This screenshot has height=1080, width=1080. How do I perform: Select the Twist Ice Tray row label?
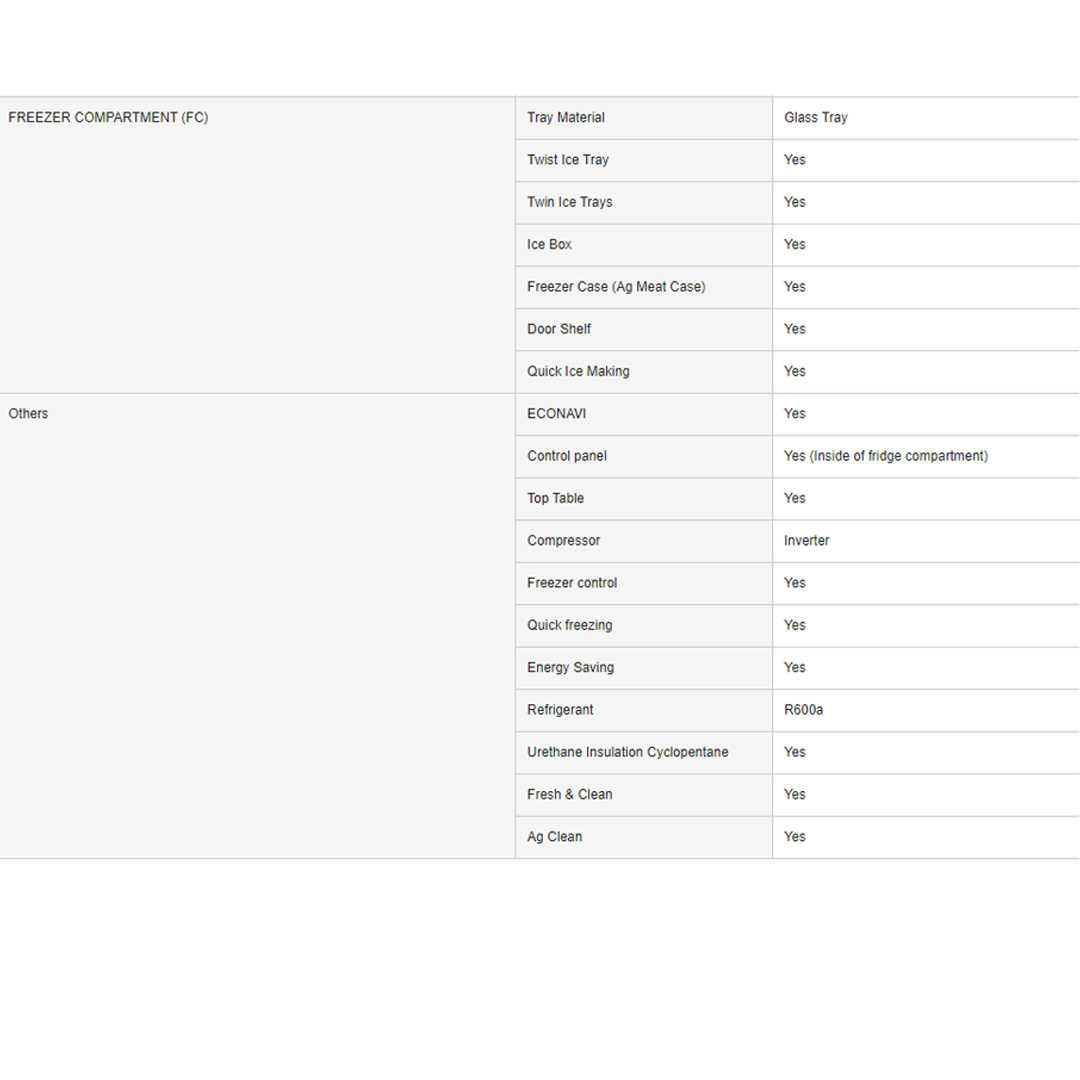point(568,160)
